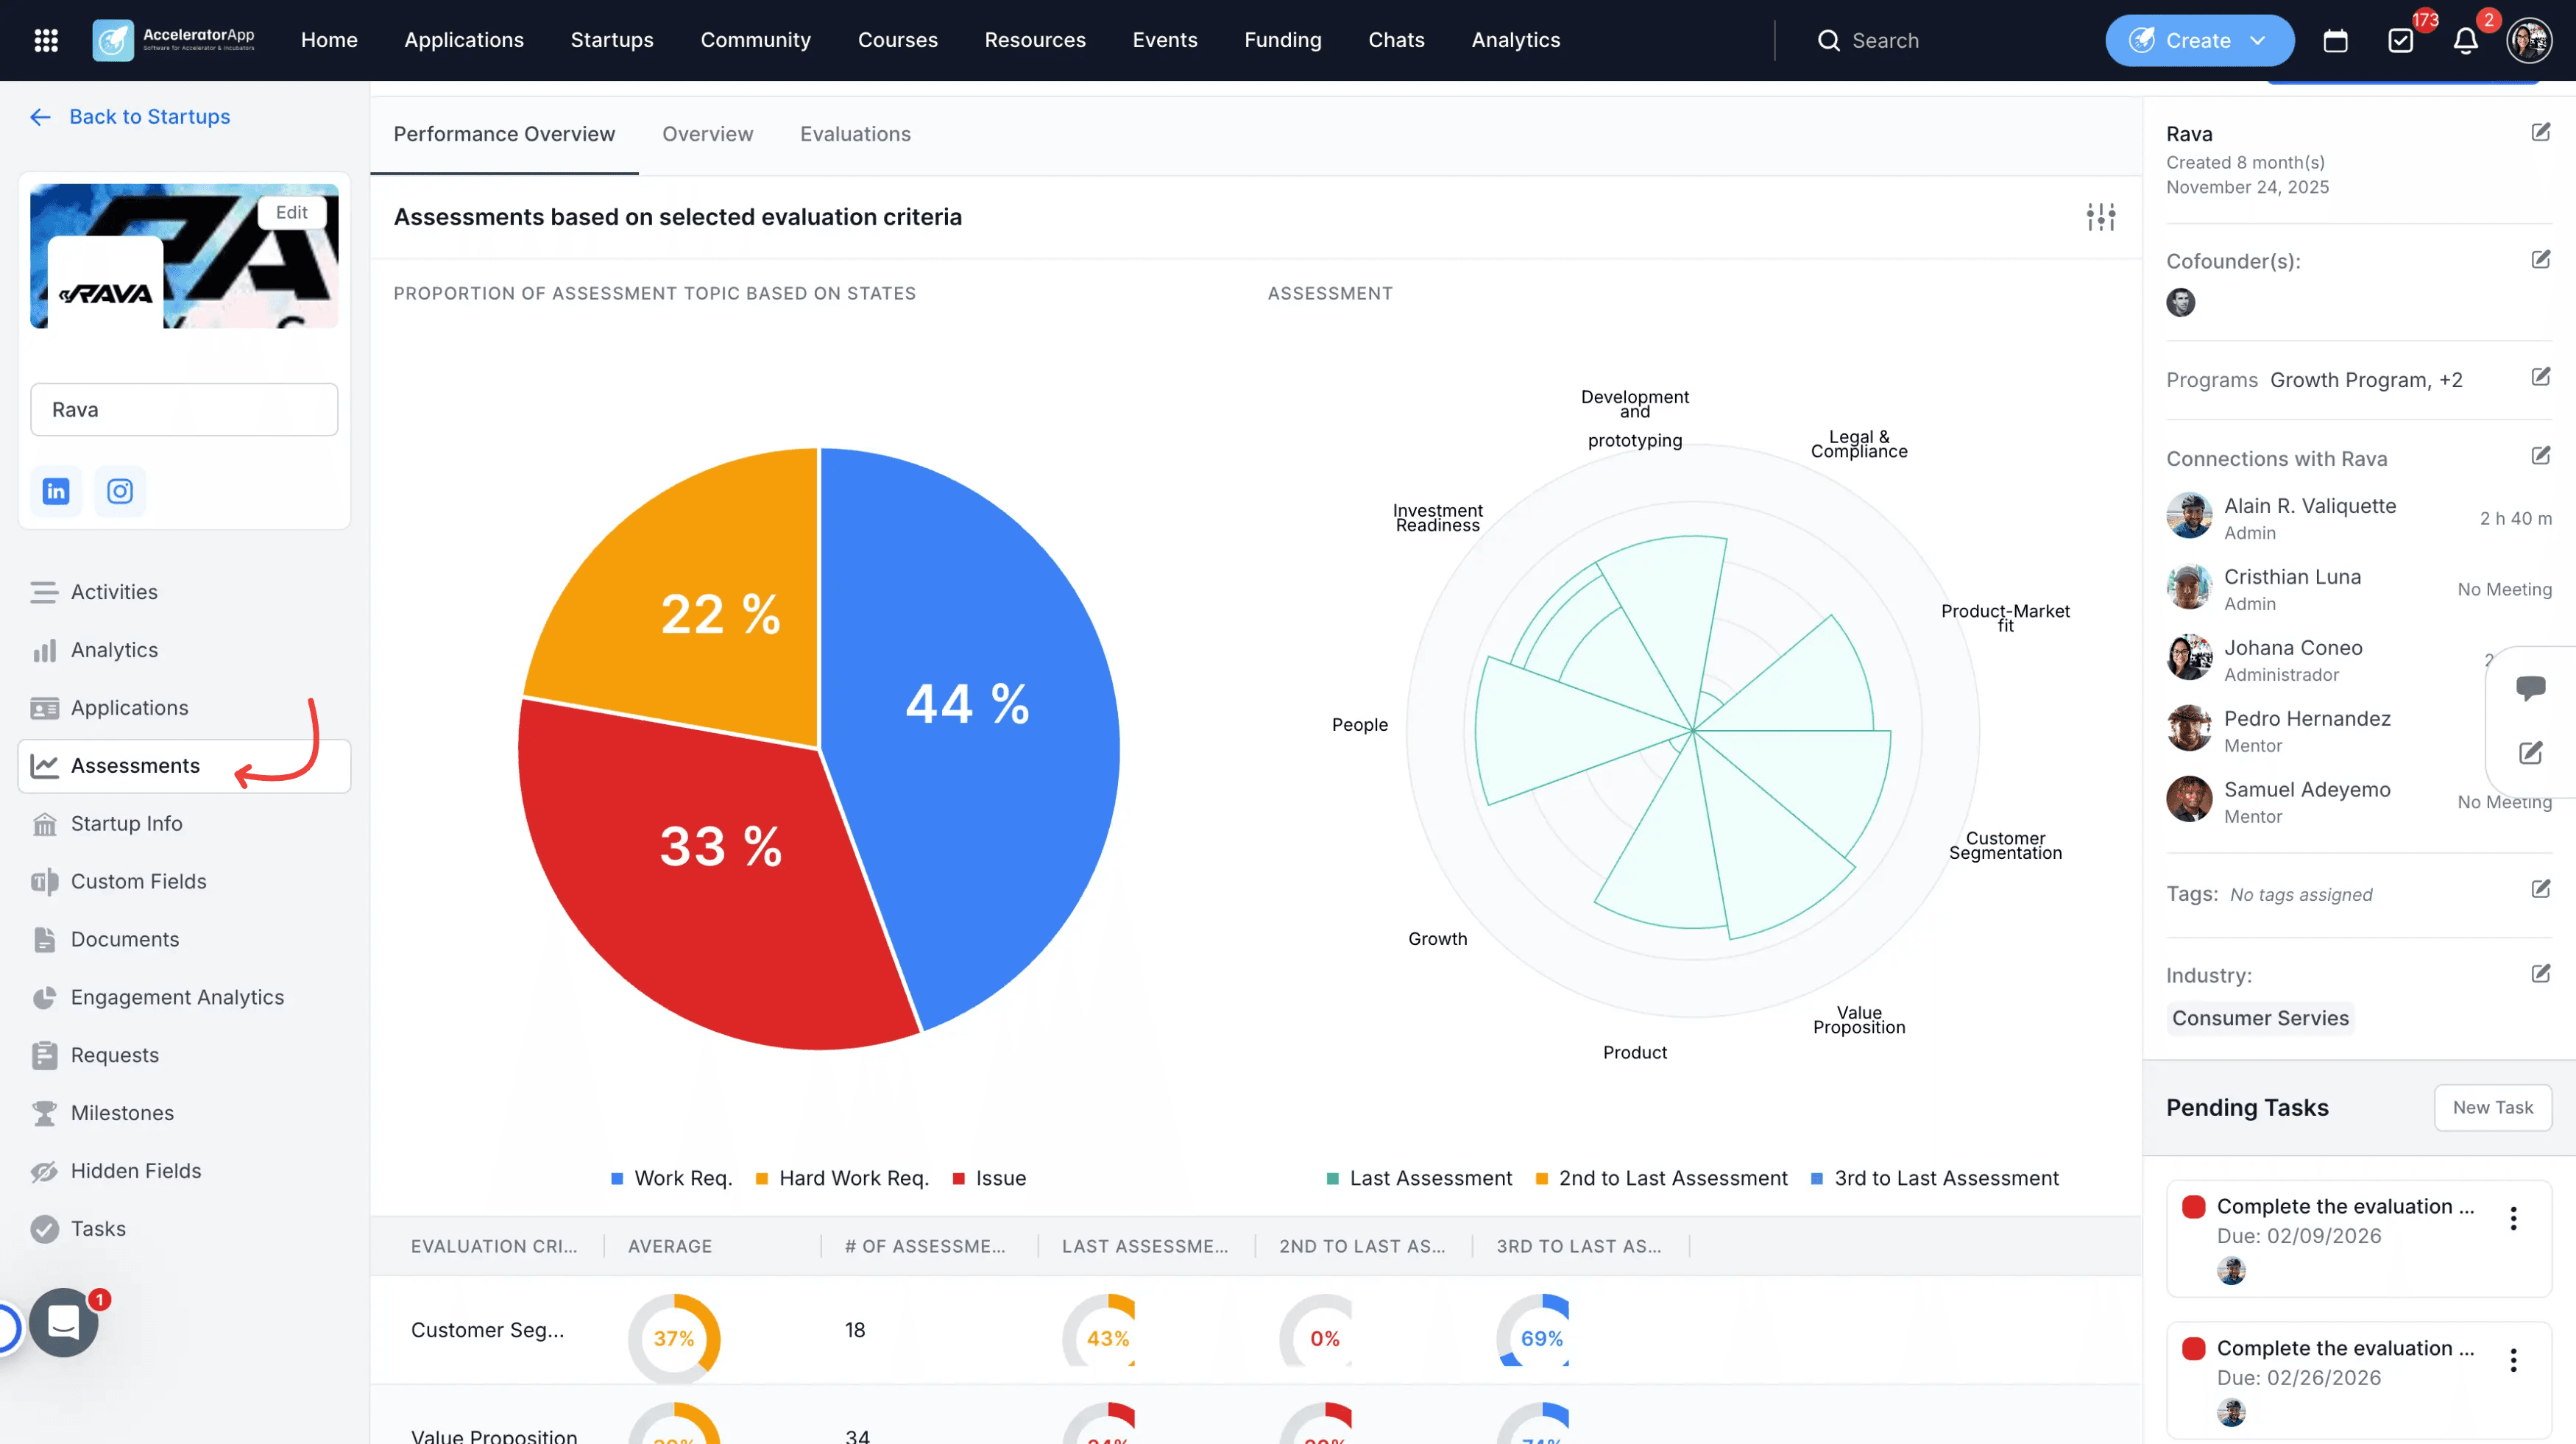Viewport: 2576px width, 1444px height.
Task: Expand the Create button dropdown
Action: coord(2257,40)
